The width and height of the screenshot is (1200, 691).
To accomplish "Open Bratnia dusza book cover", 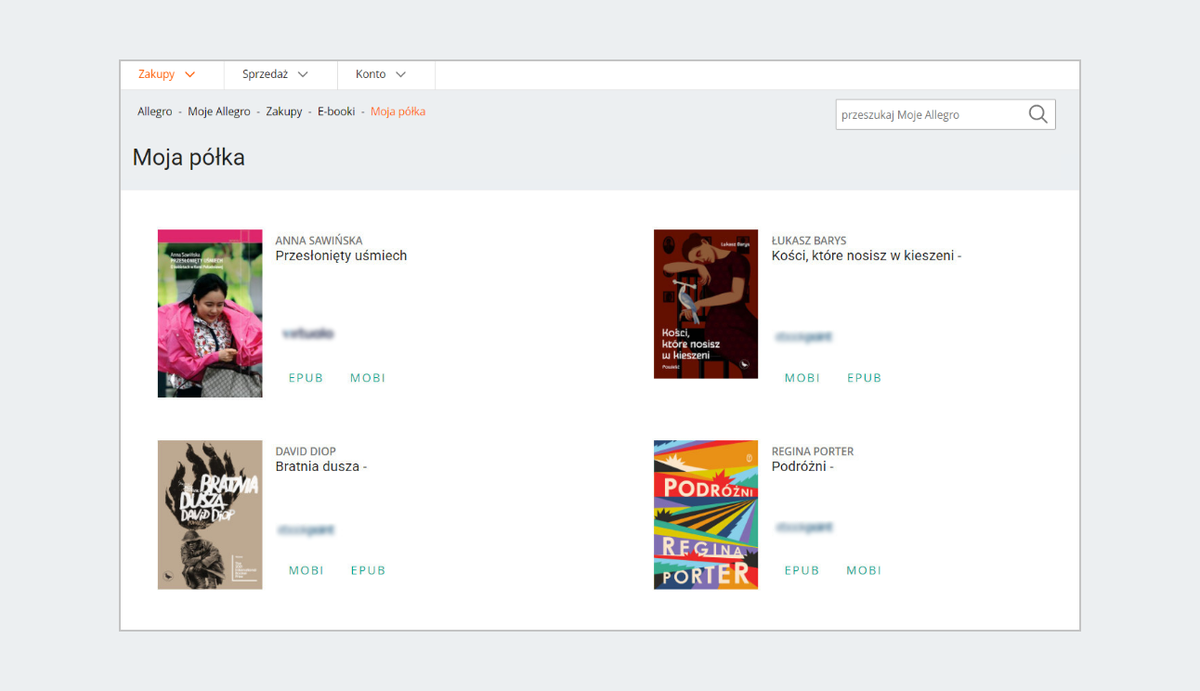I will (x=210, y=515).
